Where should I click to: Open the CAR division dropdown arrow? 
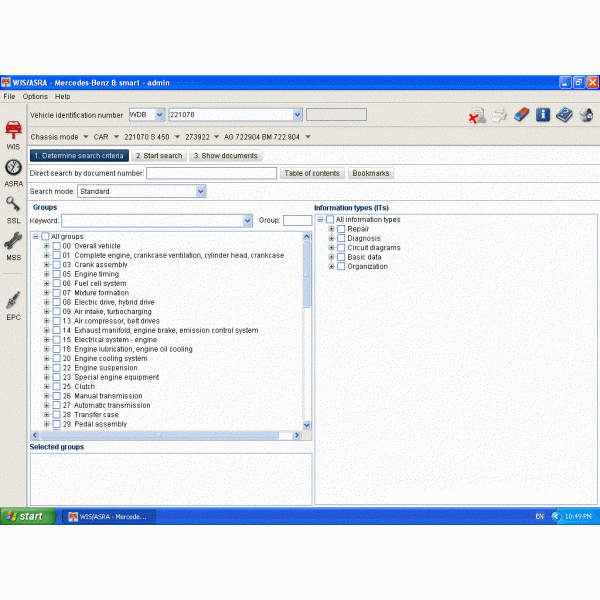point(116,137)
